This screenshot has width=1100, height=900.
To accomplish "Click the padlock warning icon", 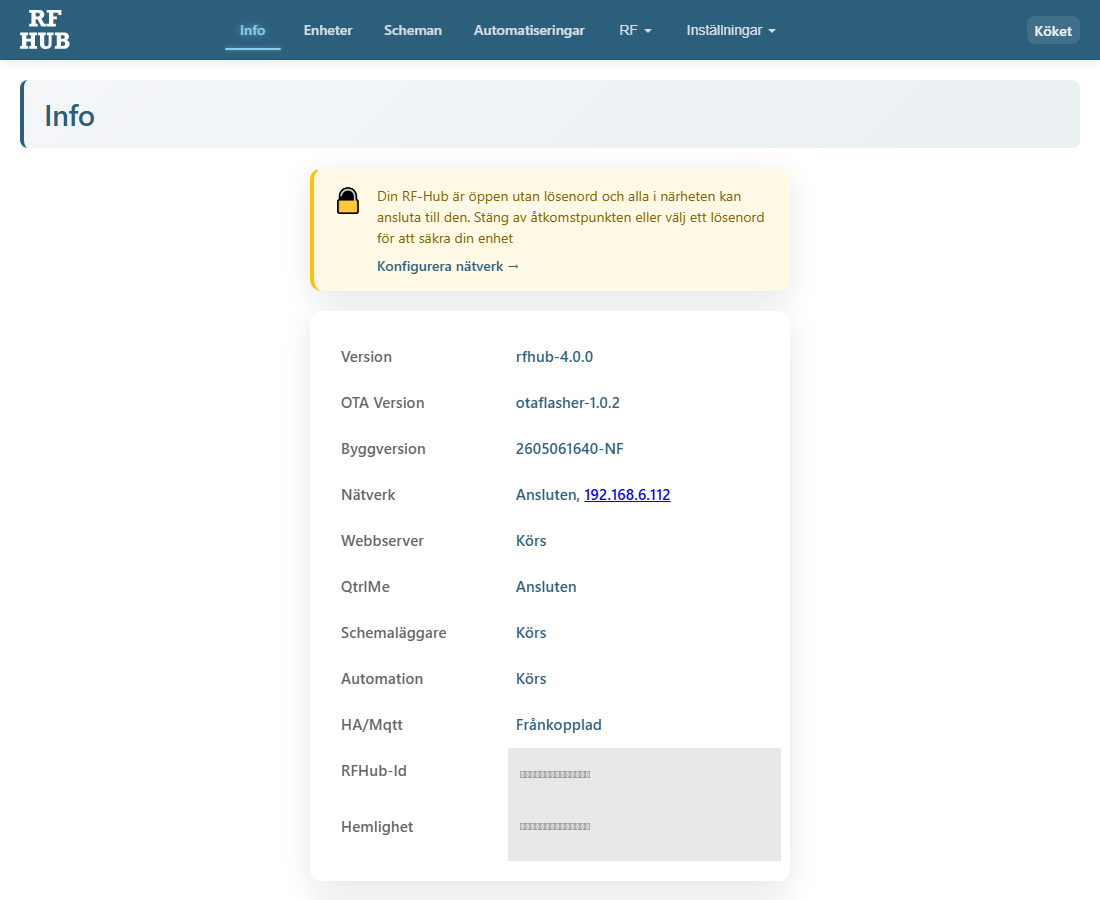I will point(348,201).
